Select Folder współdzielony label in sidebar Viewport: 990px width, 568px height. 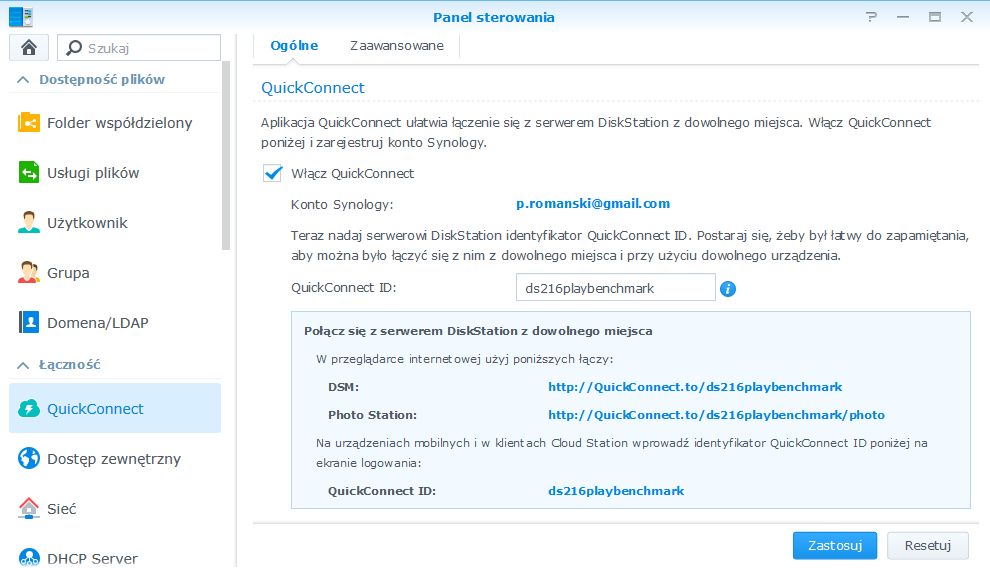coord(120,122)
